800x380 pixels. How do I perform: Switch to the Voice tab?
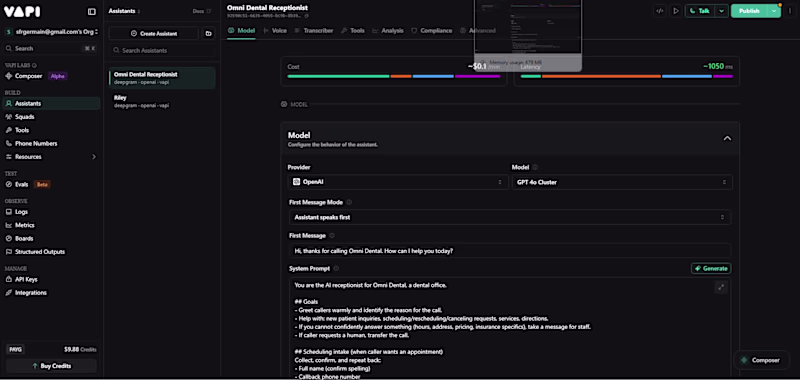(275, 31)
